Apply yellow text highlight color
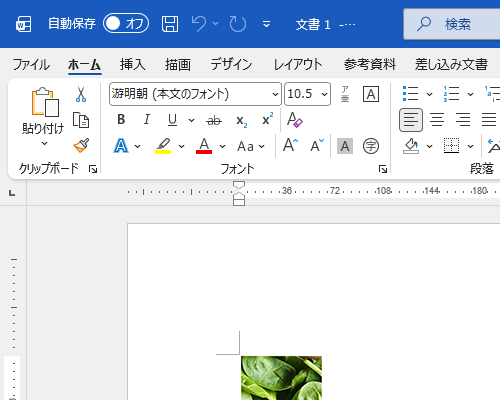Image resolution: width=500 pixels, height=400 pixels. pyautogui.click(x=163, y=146)
